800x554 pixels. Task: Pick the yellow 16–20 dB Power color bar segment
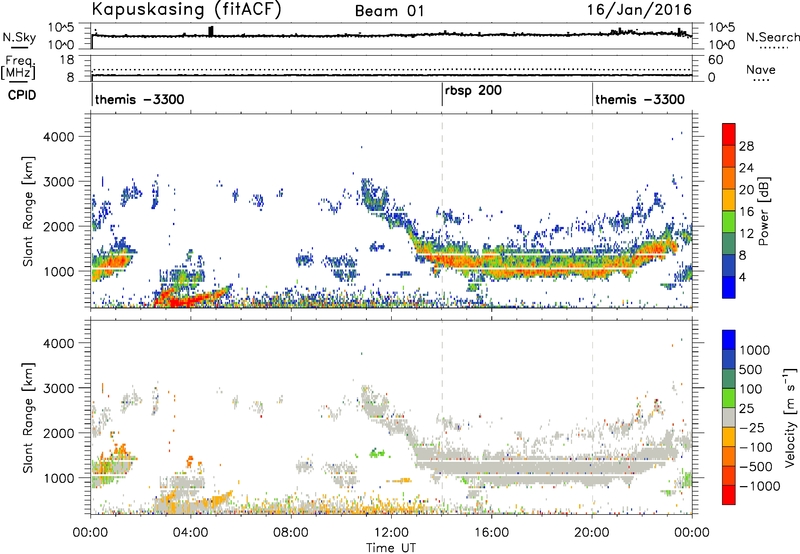(729, 200)
